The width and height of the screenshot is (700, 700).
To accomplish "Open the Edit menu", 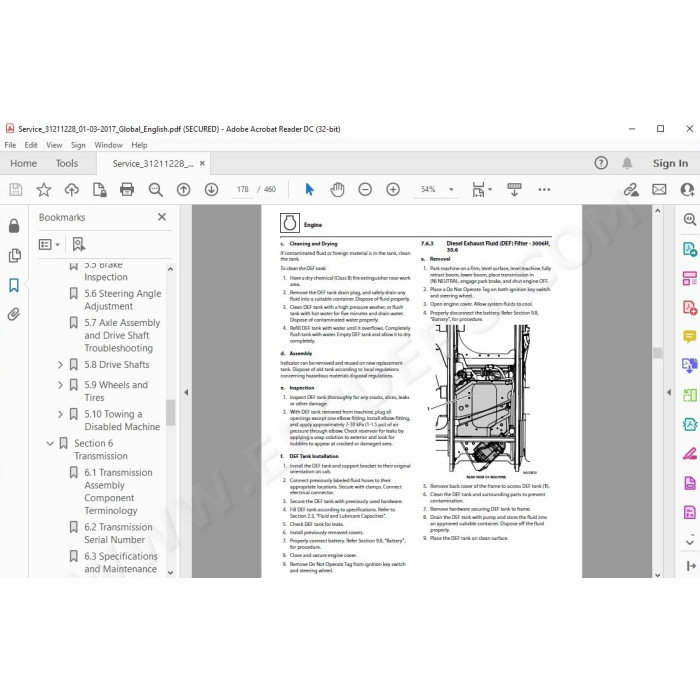I will pos(31,145).
